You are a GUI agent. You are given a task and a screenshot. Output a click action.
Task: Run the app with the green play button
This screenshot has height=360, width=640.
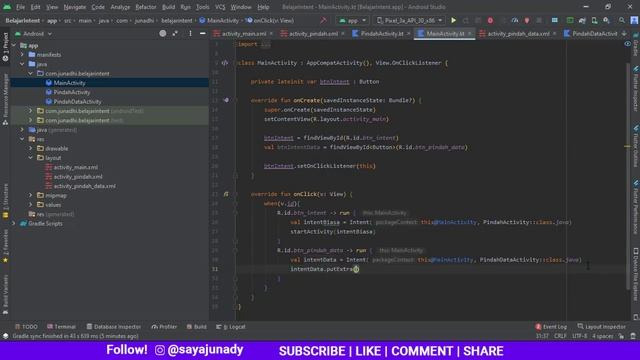(x=453, y=20)
